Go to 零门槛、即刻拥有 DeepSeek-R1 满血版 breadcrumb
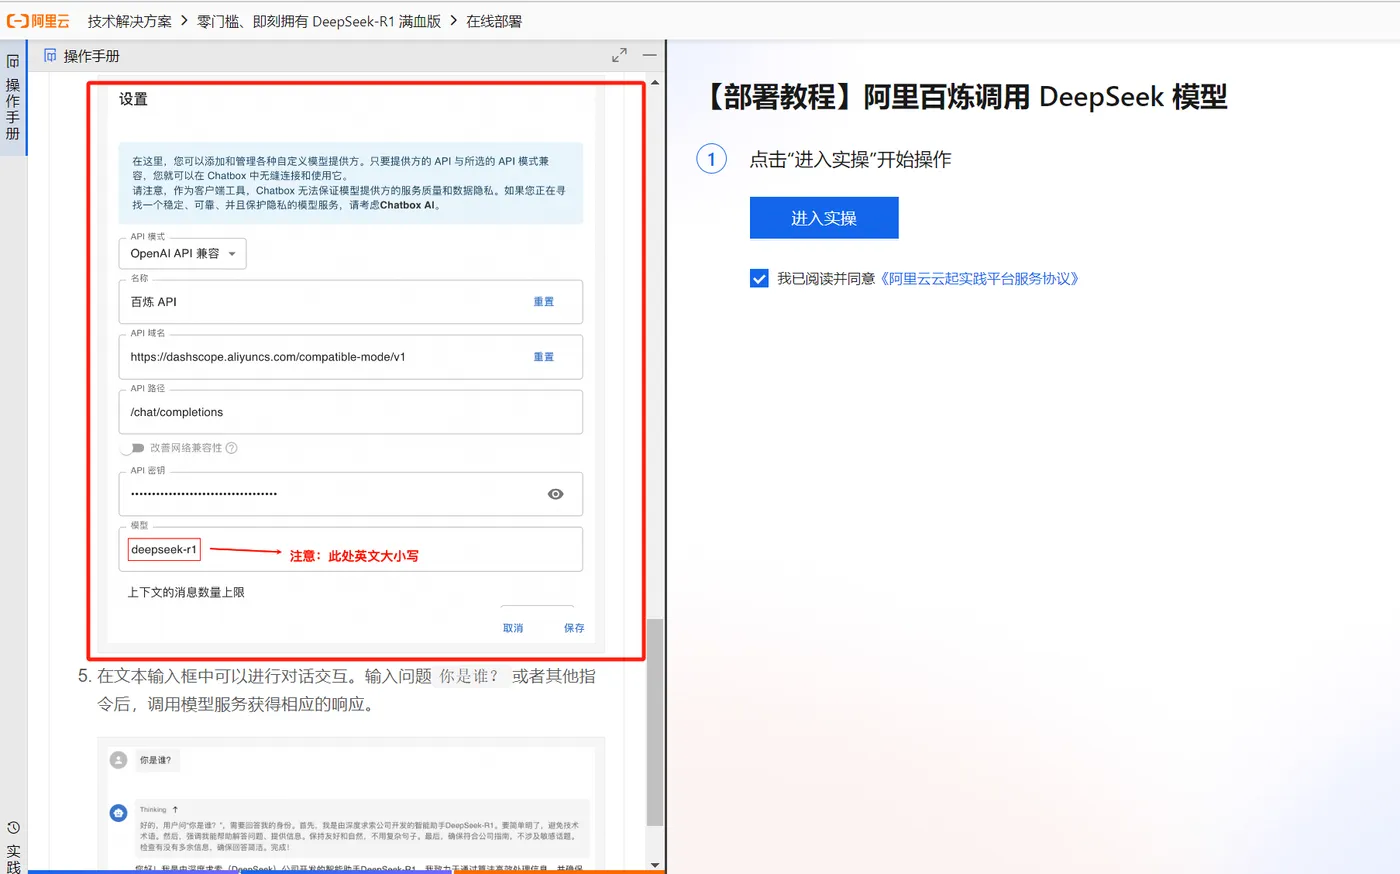1400x874 pixels. pyautogui.click(x=319, y=21)
